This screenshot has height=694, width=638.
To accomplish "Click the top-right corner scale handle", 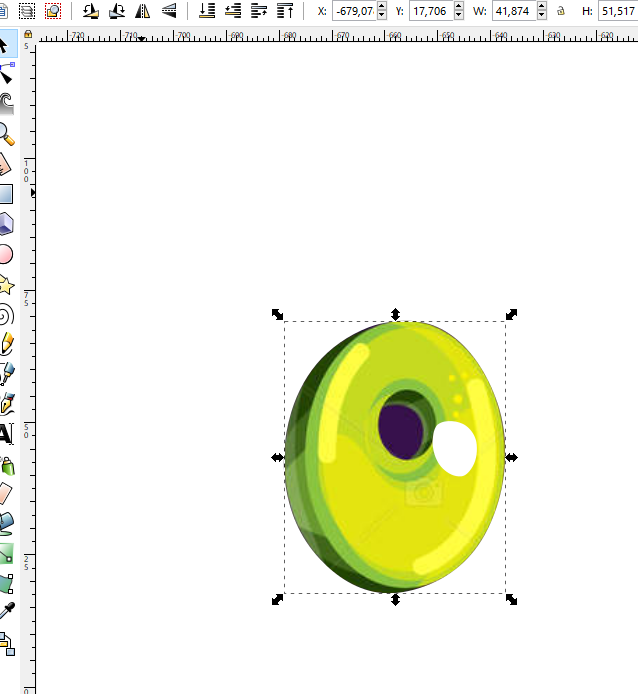I will point(511,314).
